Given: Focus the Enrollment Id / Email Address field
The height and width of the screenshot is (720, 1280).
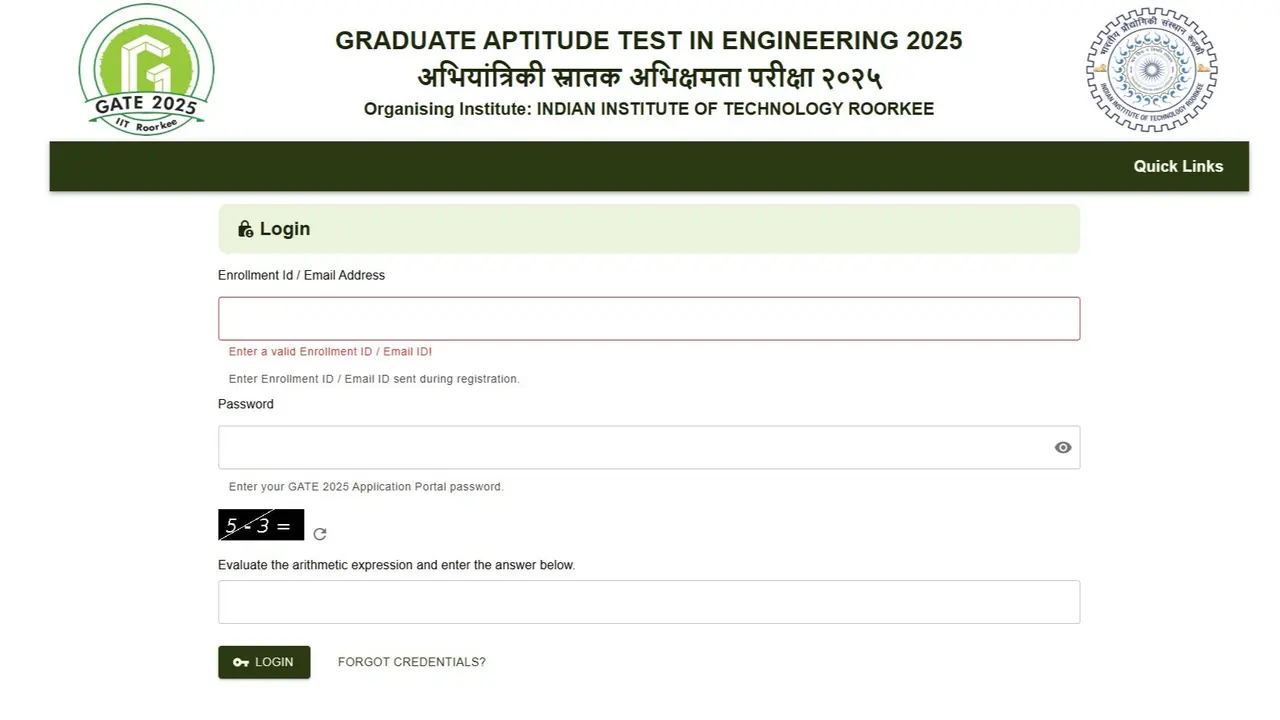Looking at the screenshot, I should [649, 319].
